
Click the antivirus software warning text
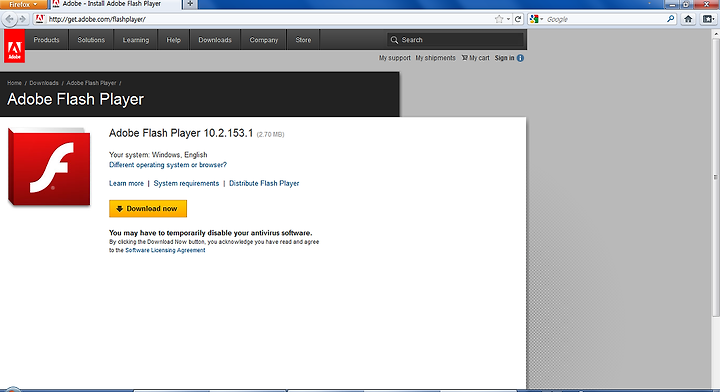(210, 233)
